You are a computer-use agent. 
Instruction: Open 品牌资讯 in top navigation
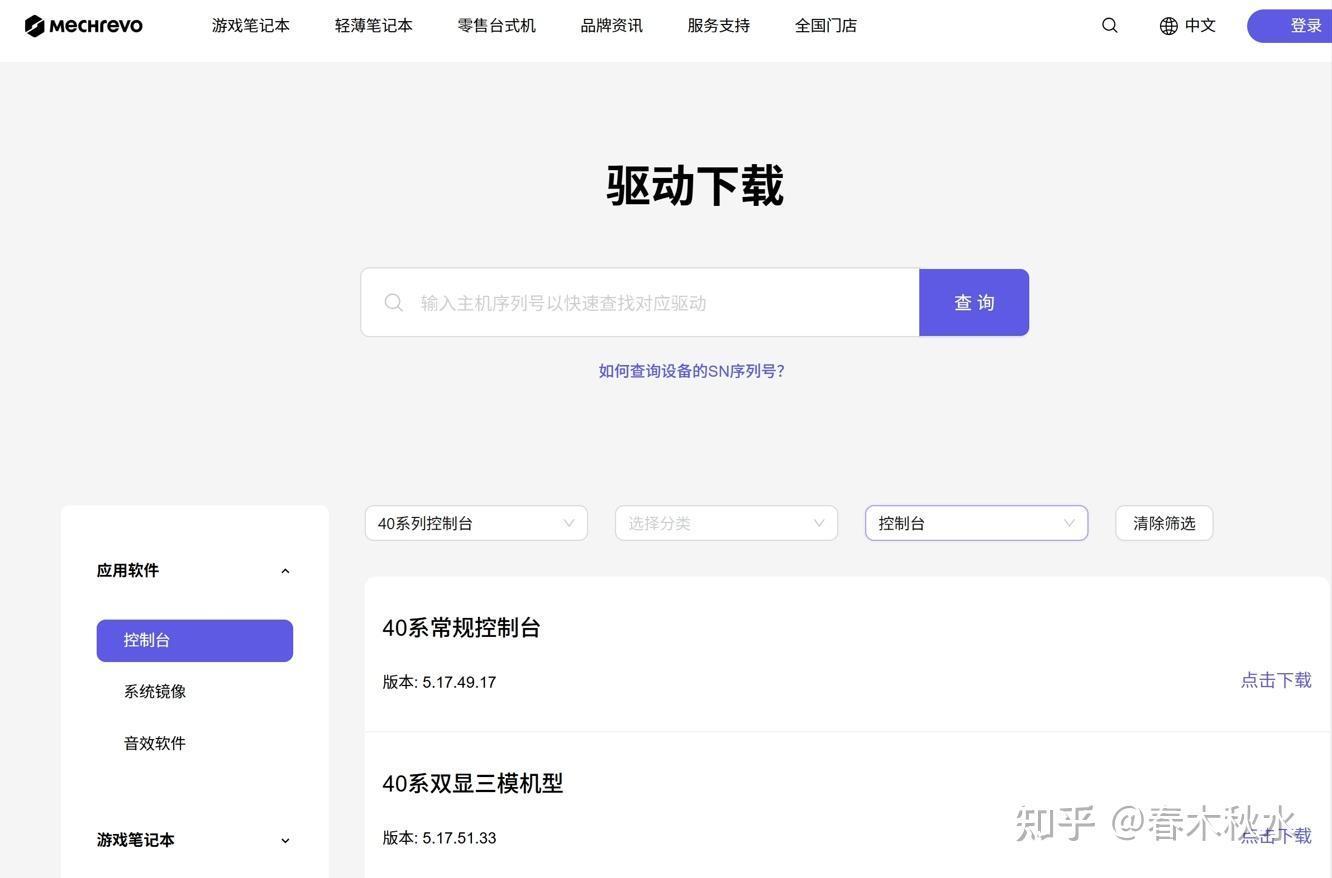pos(612,26)
